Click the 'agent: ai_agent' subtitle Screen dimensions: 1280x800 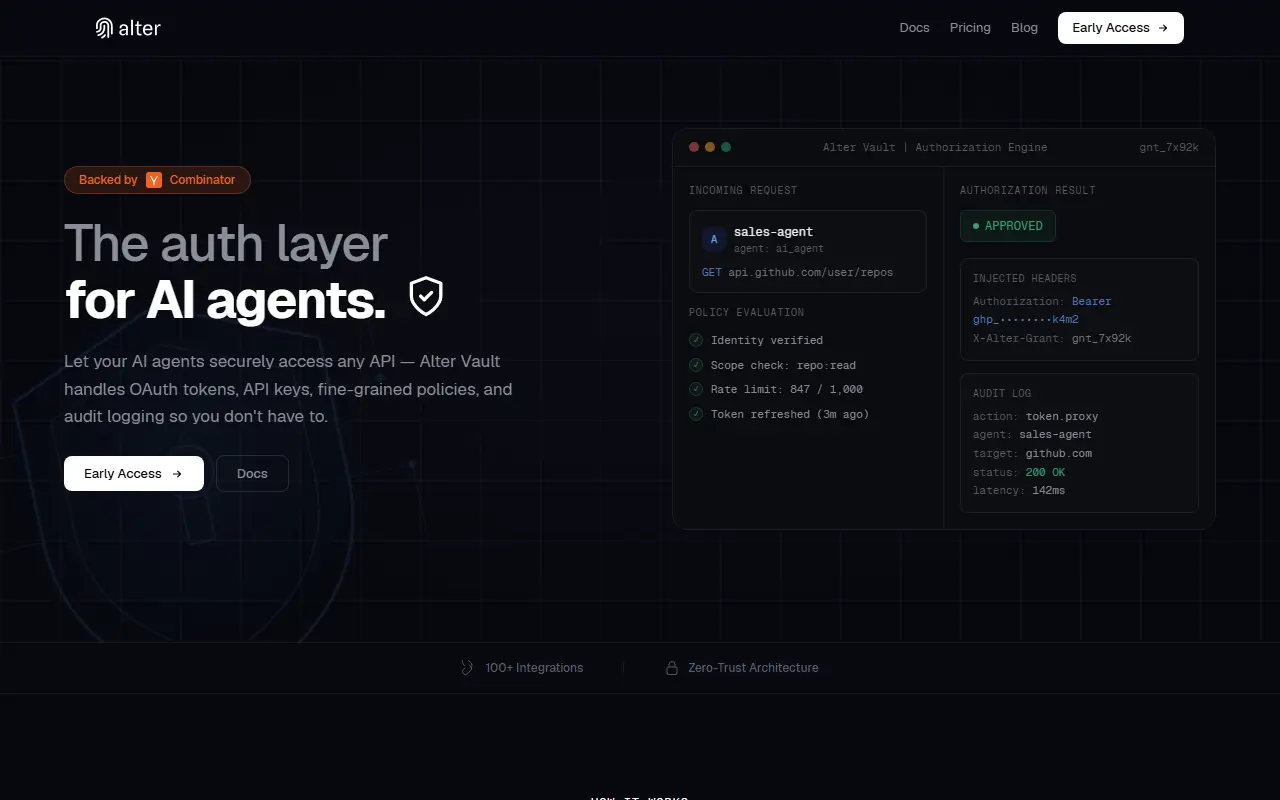click(779, 249)
